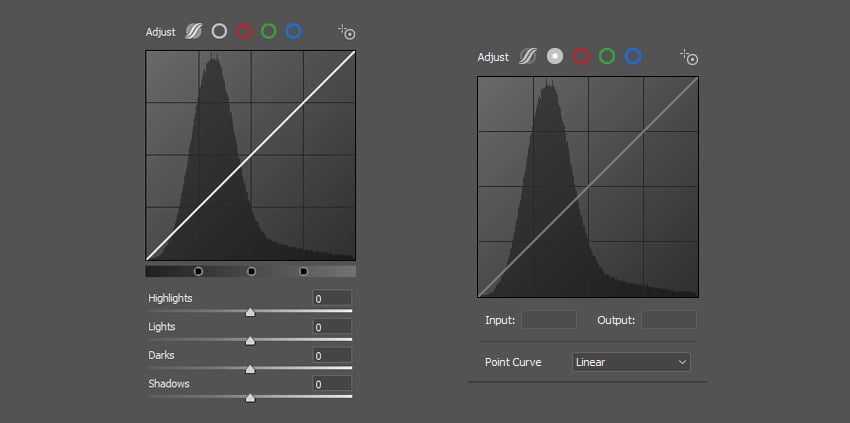Choose green channel circle in right panel
The image size is (850, 423).
607,56
